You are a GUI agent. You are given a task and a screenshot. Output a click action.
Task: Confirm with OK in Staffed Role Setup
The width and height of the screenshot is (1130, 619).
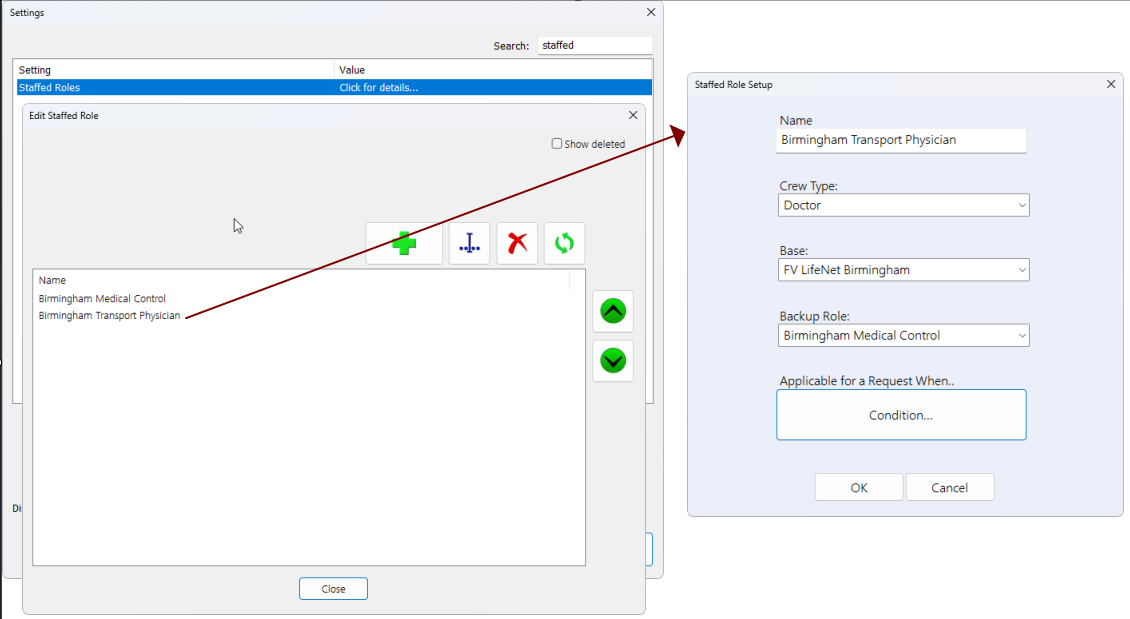click(859, 488)
